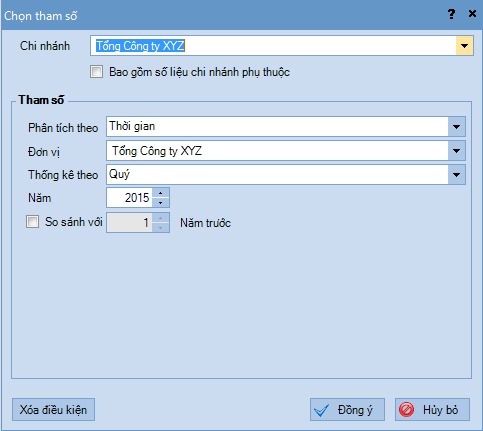Cancel using the Hủy bỏ button

coord(432,410)
